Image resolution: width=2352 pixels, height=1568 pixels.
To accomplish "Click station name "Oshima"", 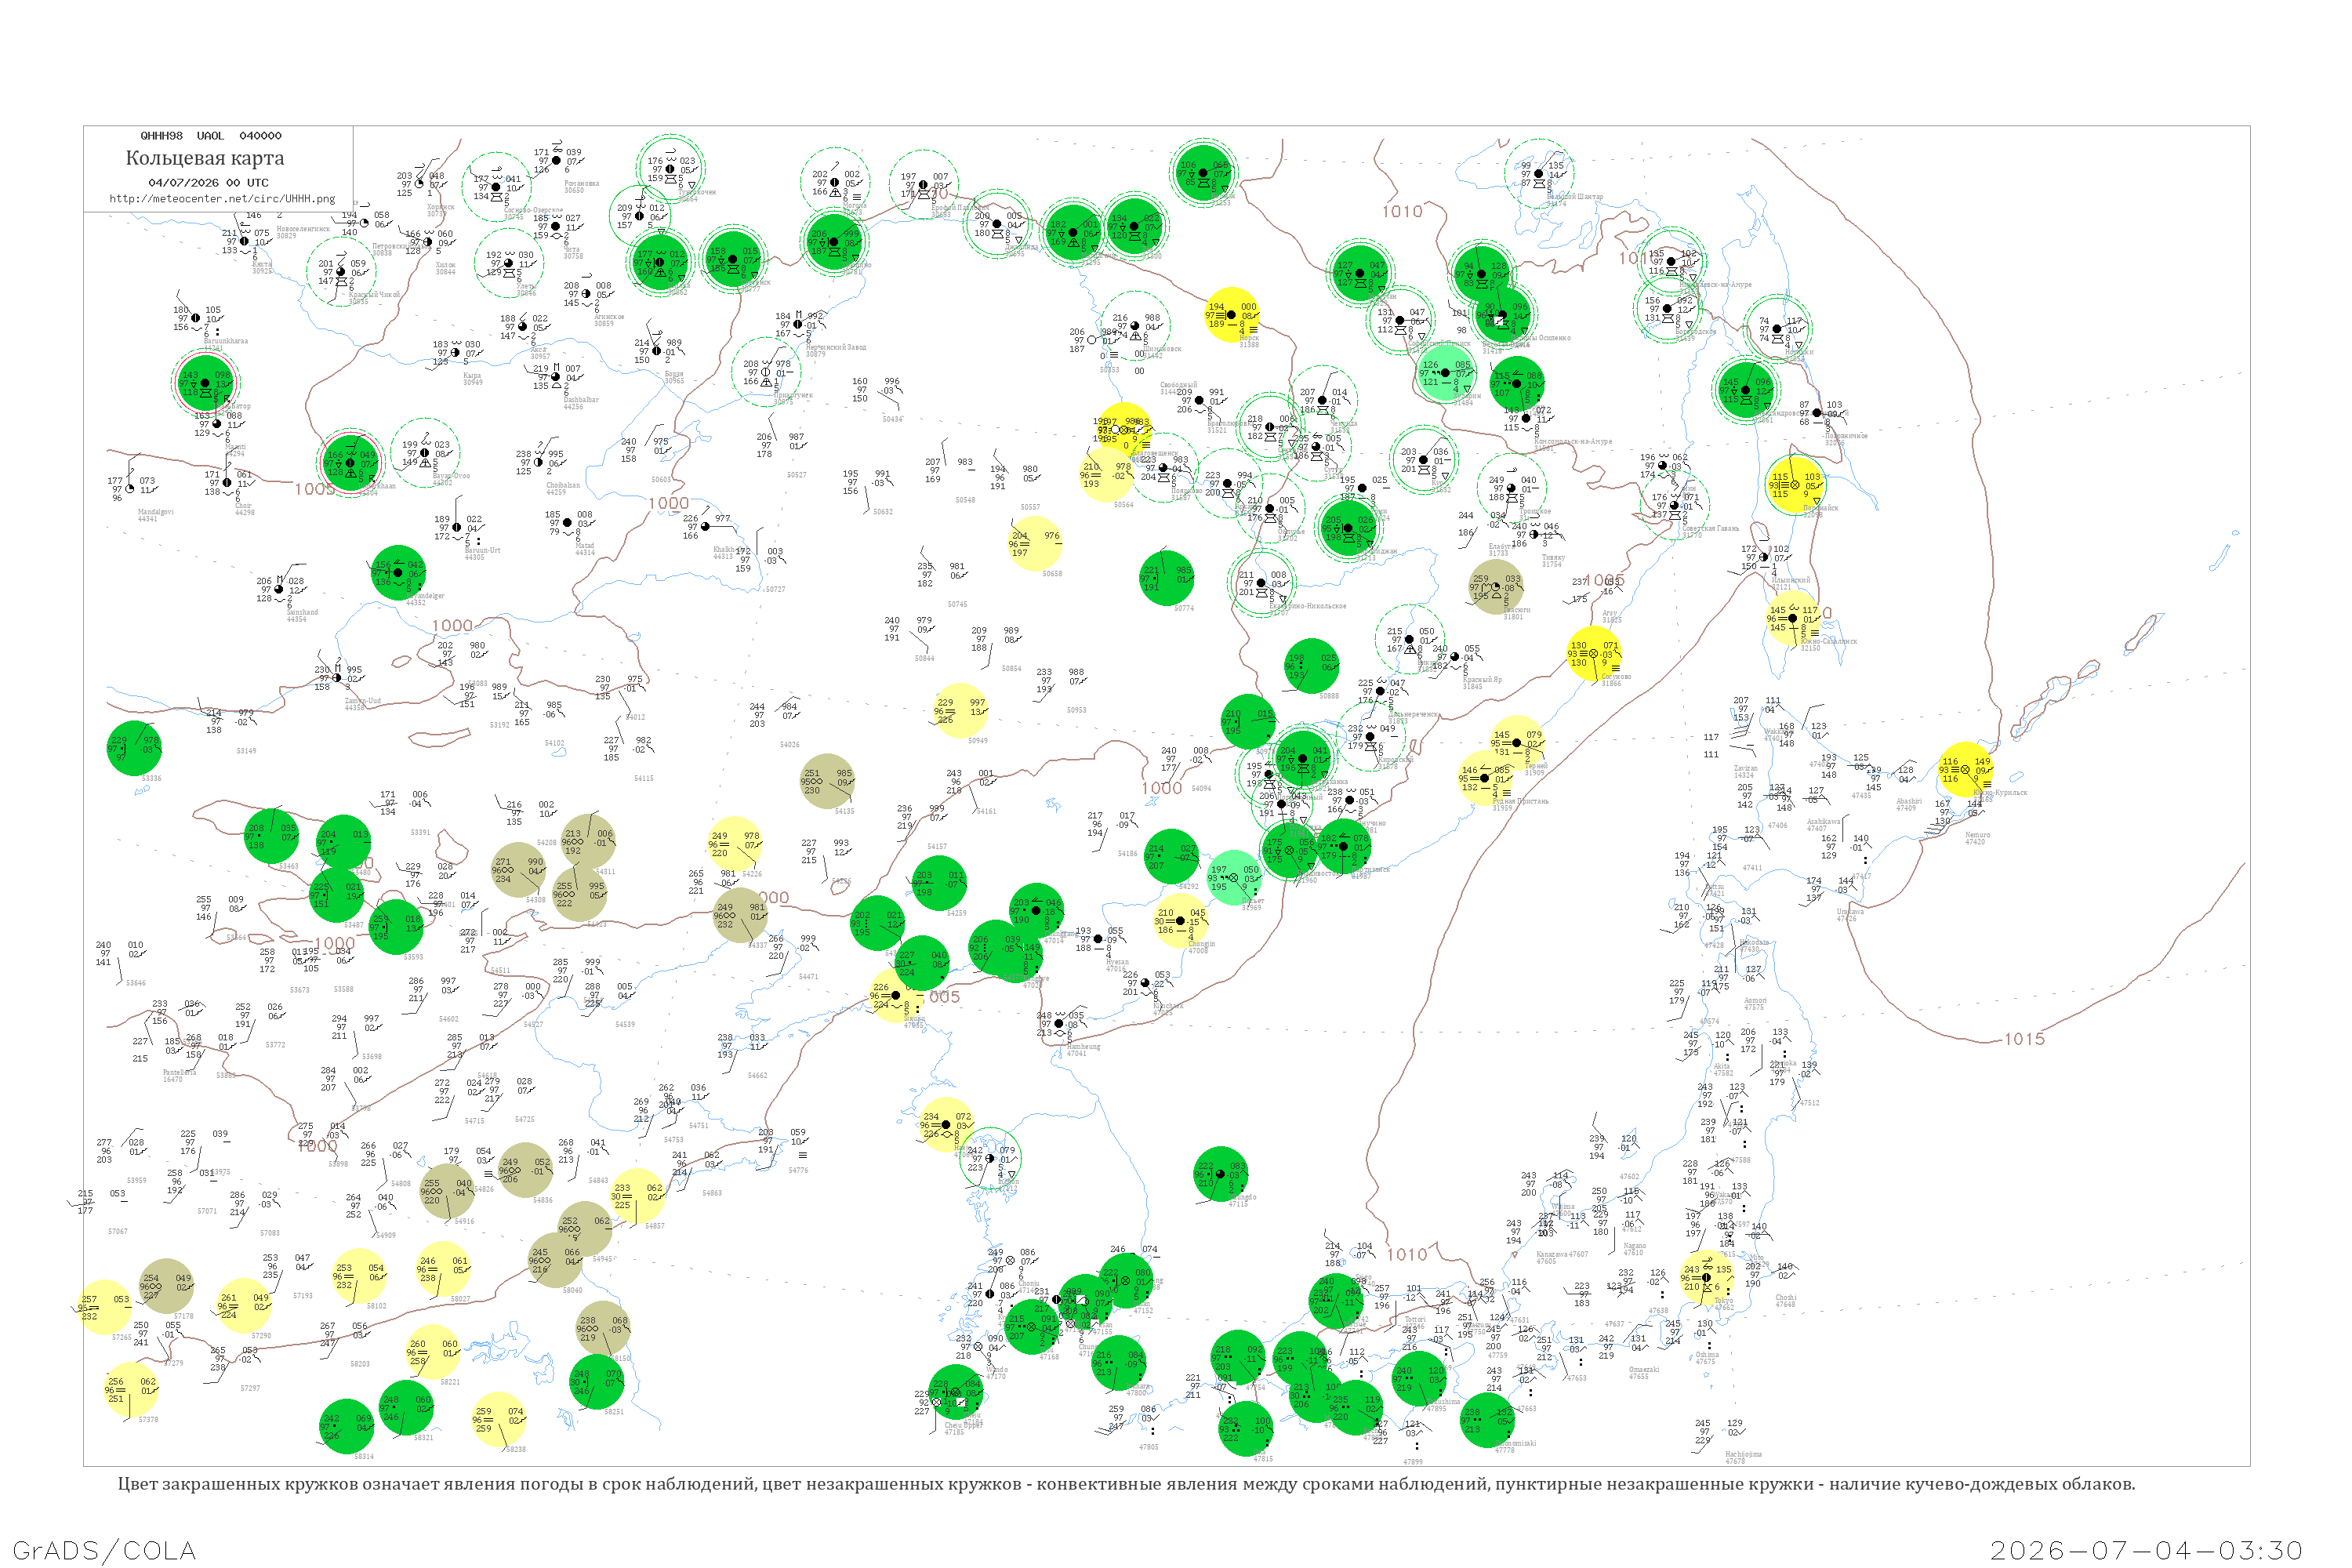I will (x=1707, y=1355).
